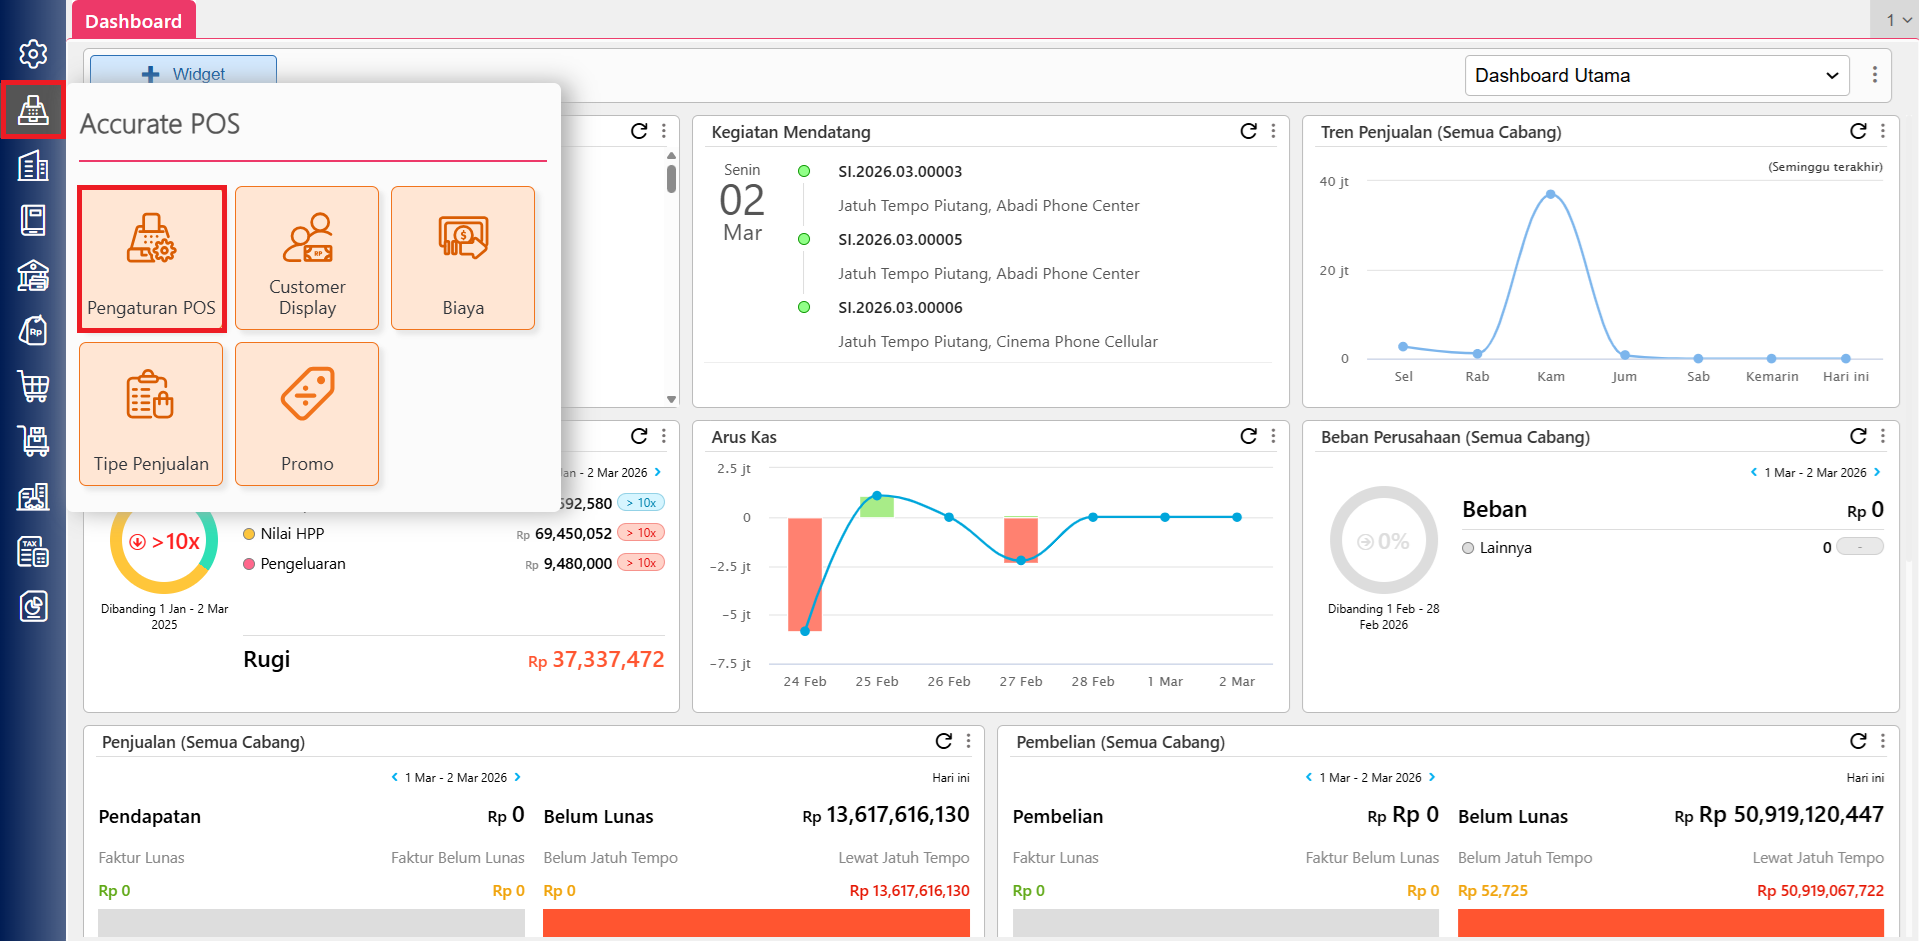Go to next period in Beban Perusahaan
The height and width of the screenshot is (941, 1919).
click(x=1877, y=472)
